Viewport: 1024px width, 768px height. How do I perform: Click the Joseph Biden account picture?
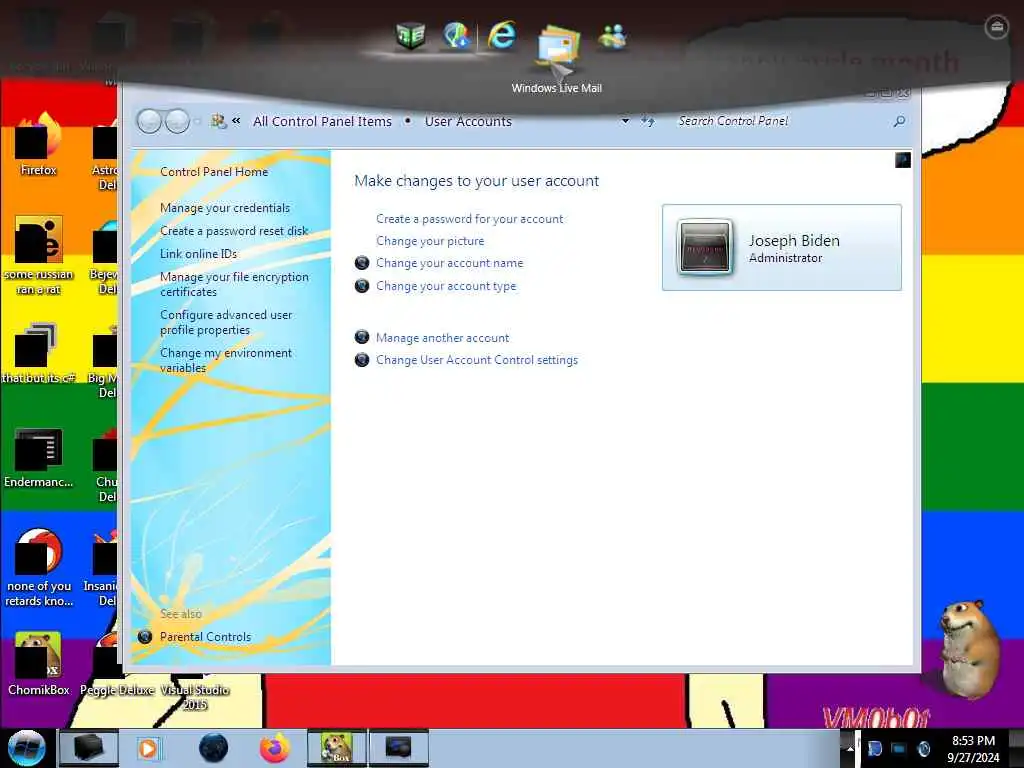coord(705,247)
